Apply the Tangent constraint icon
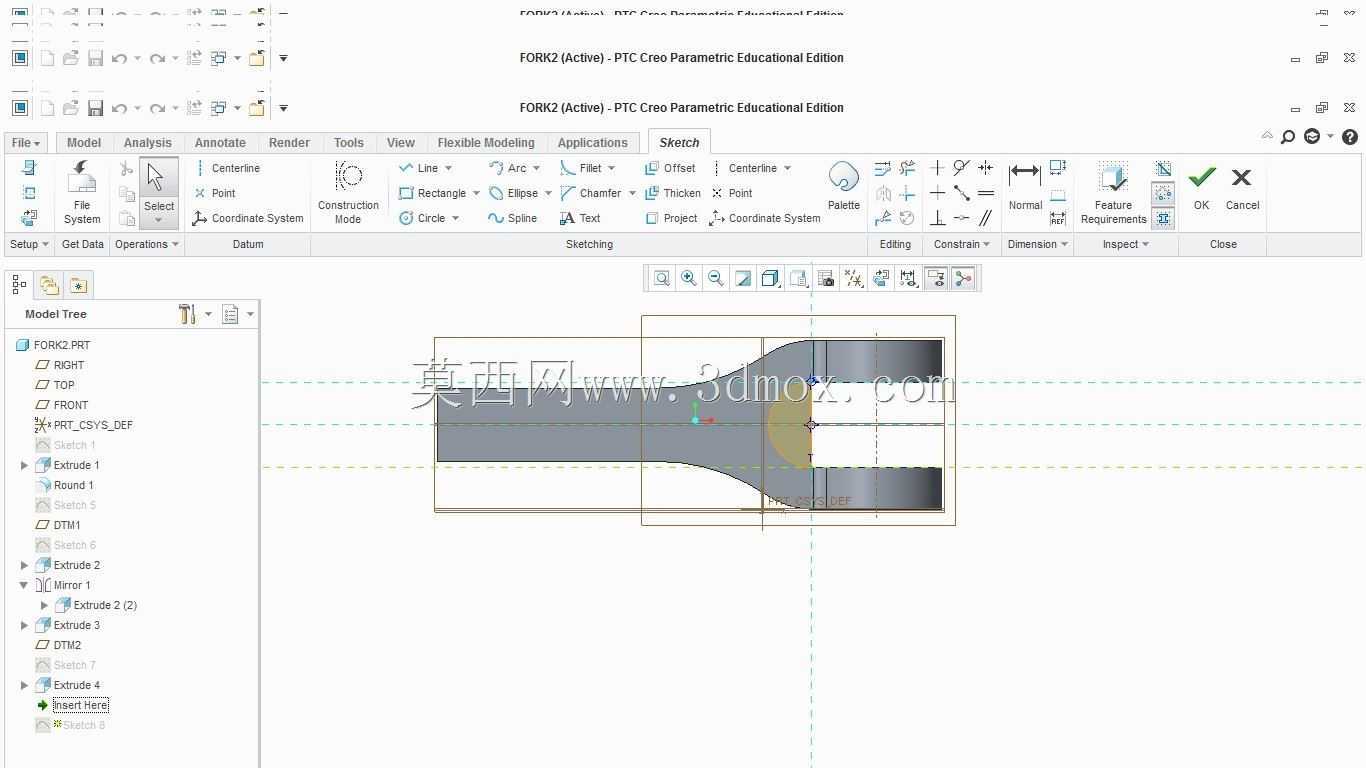Screen dimensions: 1366x768 click(961, 168)
